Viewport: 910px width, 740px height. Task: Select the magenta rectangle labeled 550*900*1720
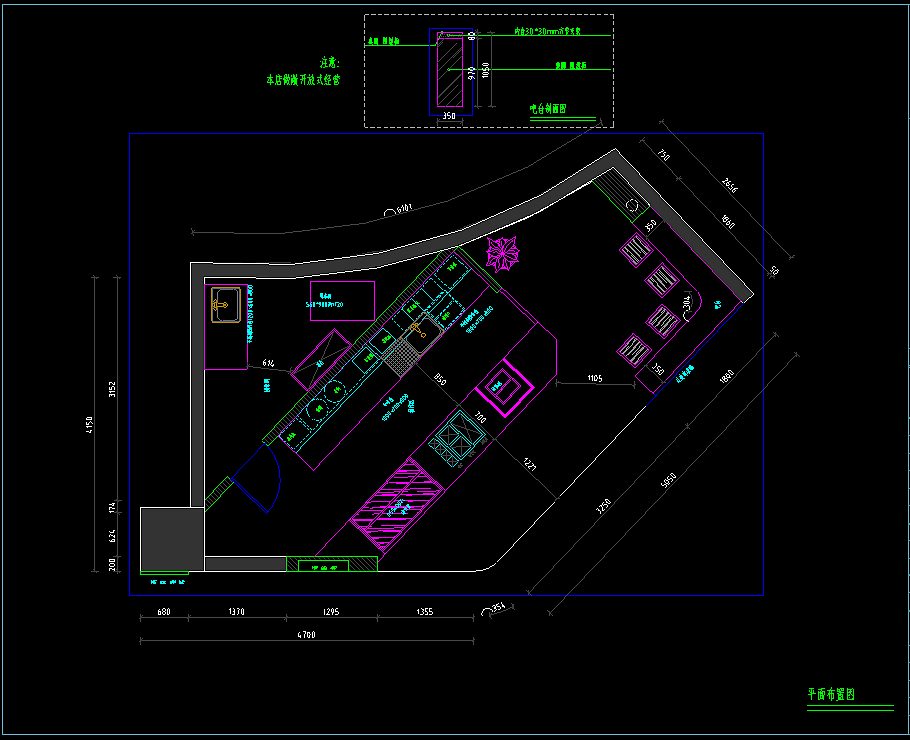pyautogui.click(x=342, y=301)
